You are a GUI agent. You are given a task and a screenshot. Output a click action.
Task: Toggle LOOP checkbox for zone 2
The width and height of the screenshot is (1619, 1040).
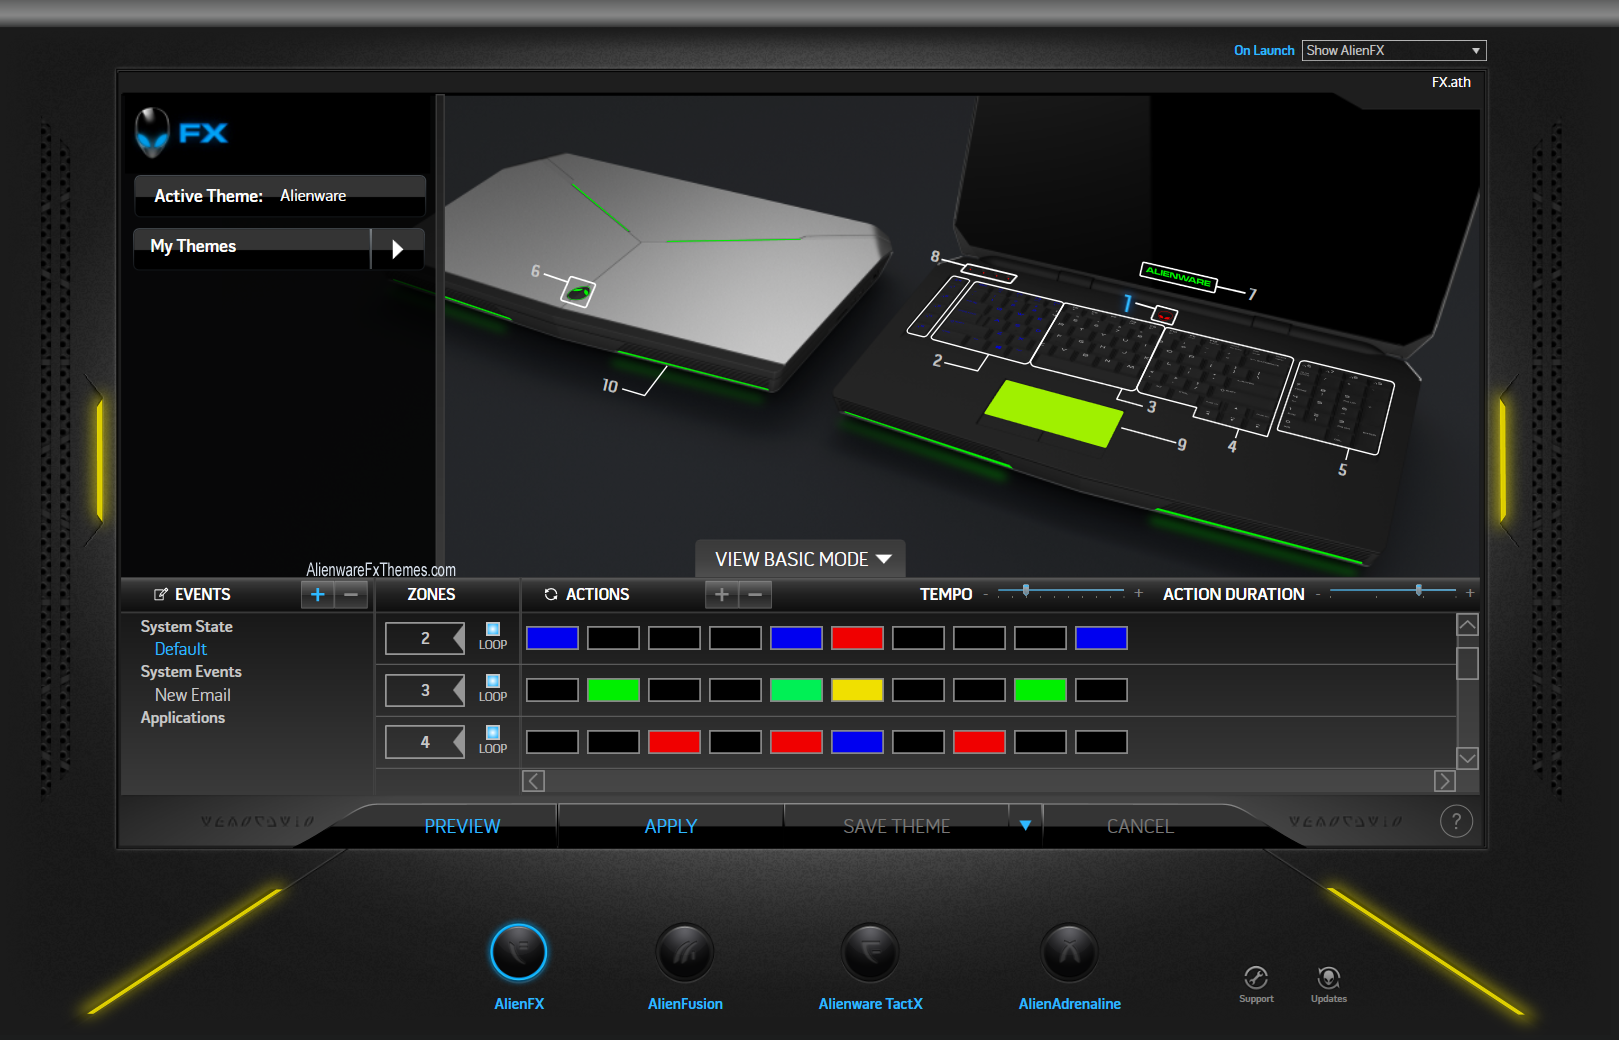(x=493, y=629)
